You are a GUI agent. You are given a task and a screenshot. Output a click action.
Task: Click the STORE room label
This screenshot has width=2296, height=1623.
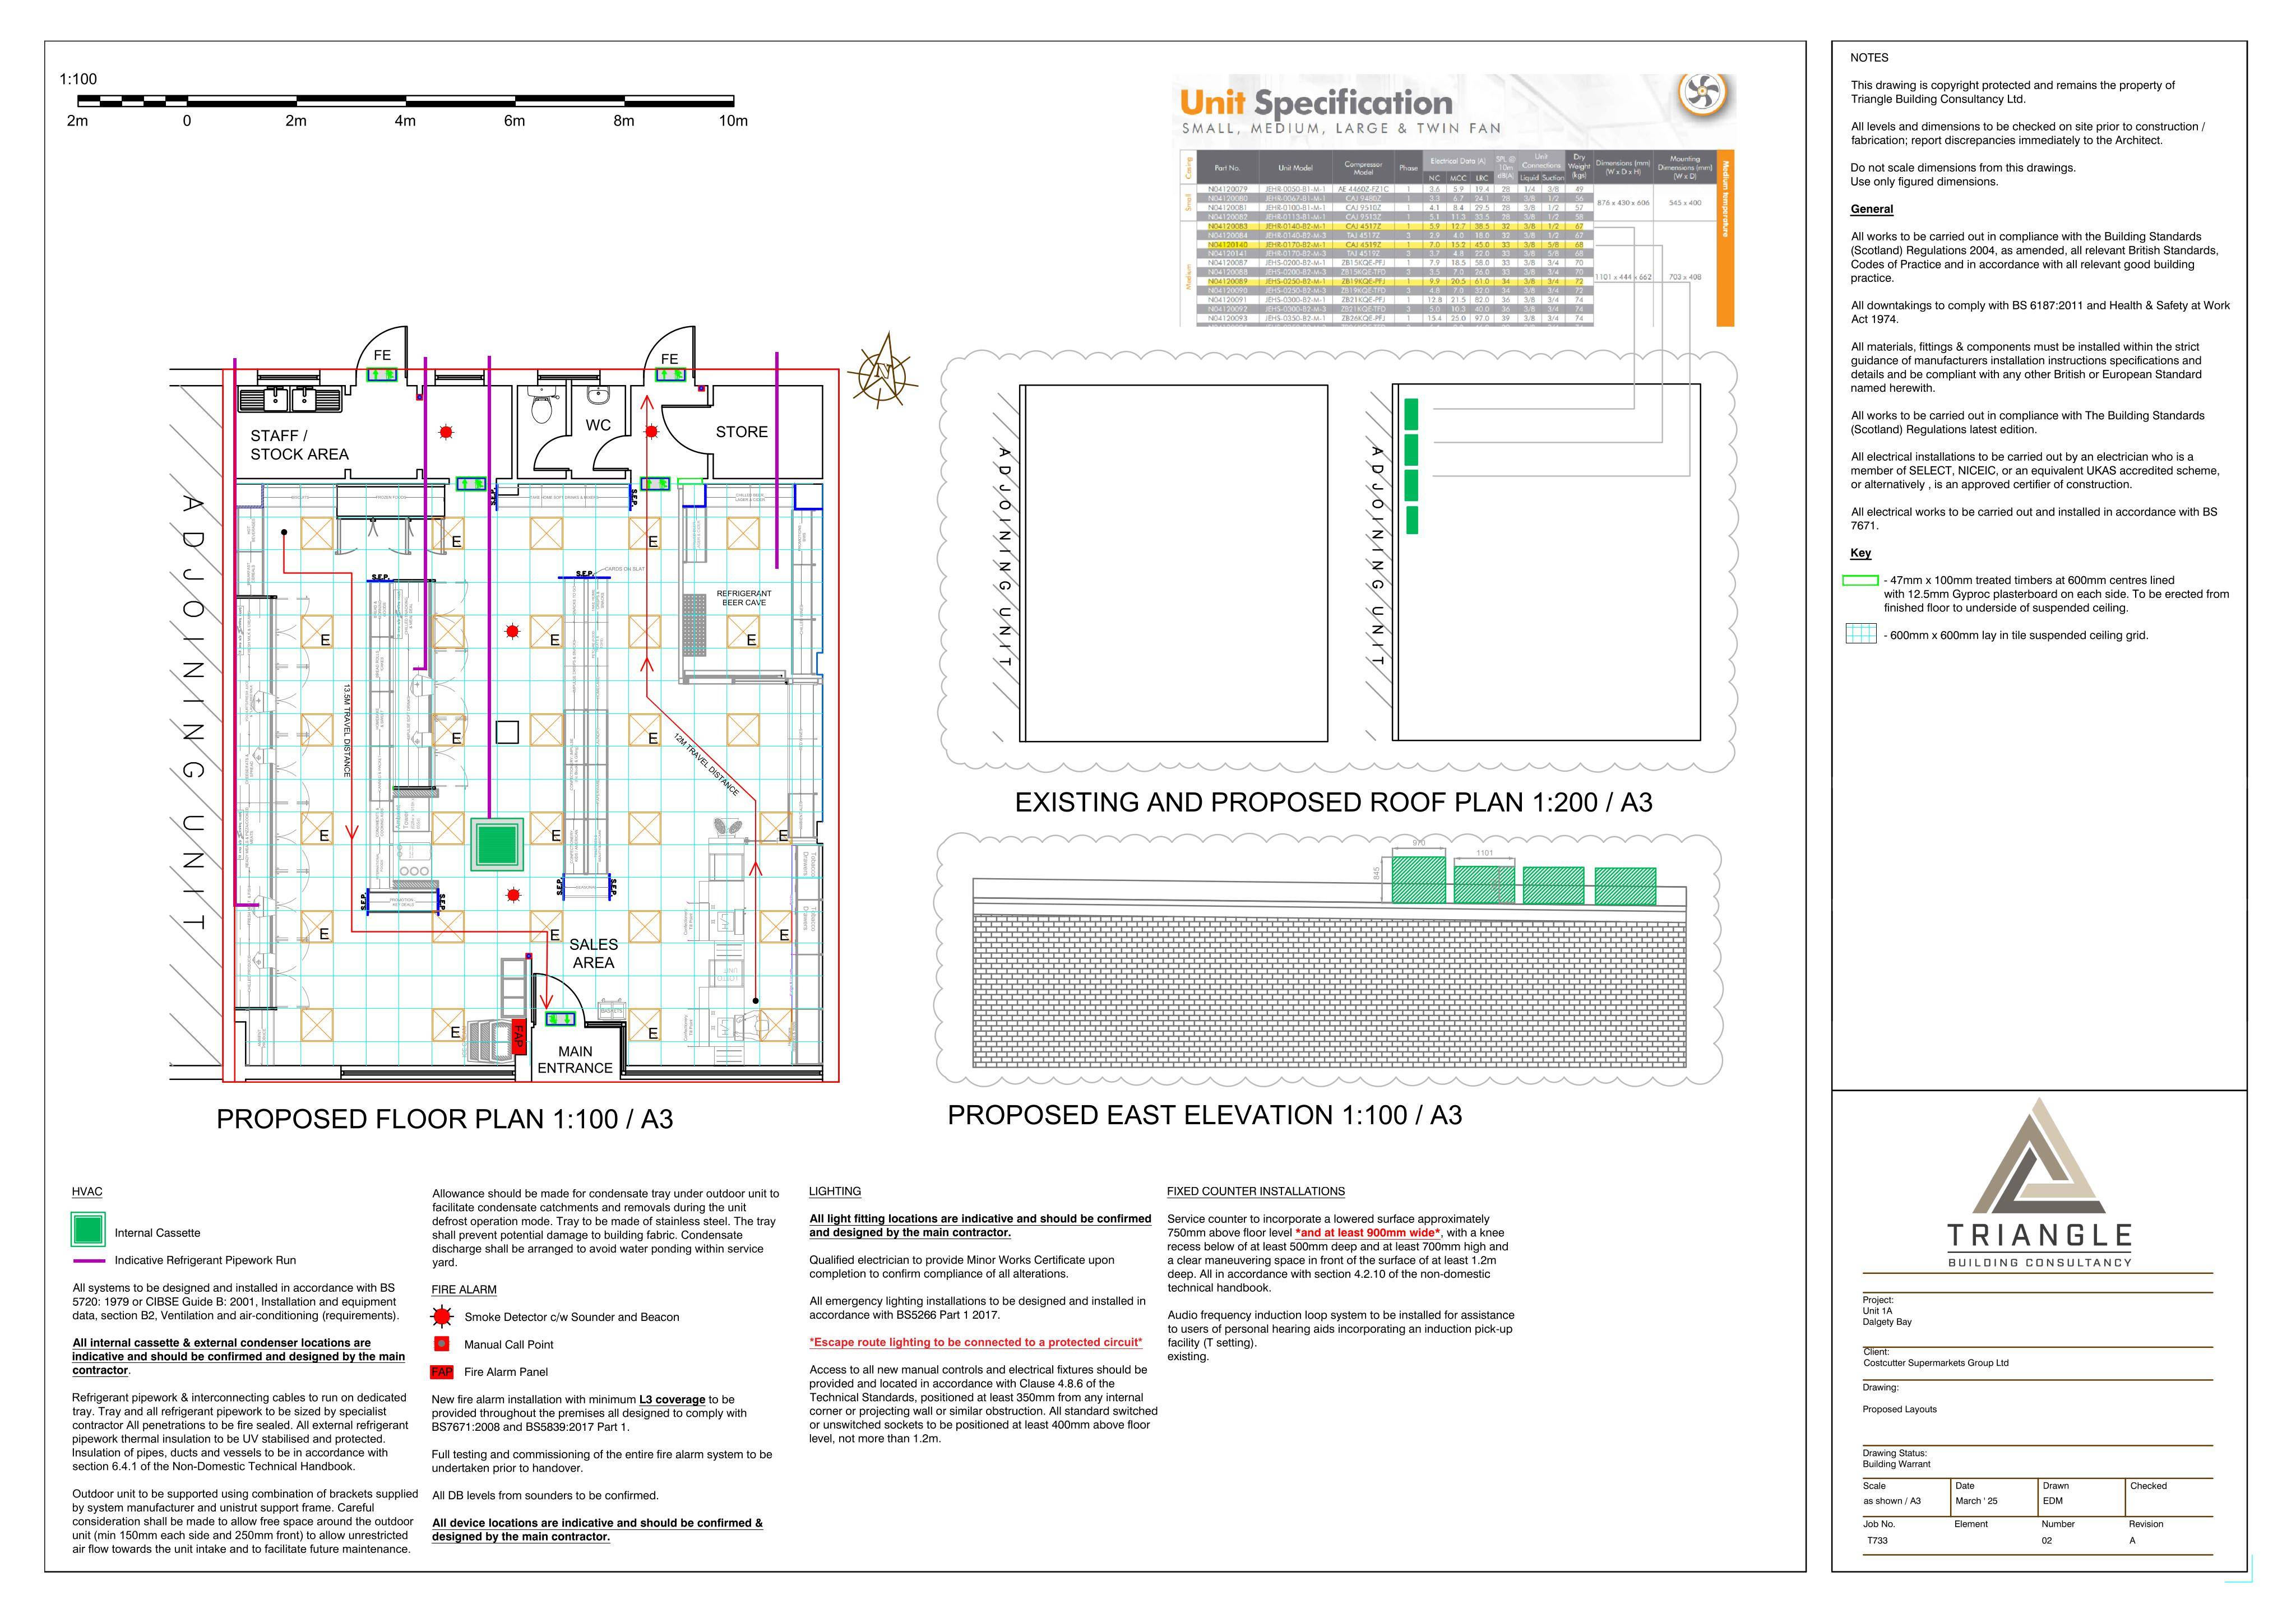tap(742, 432)
